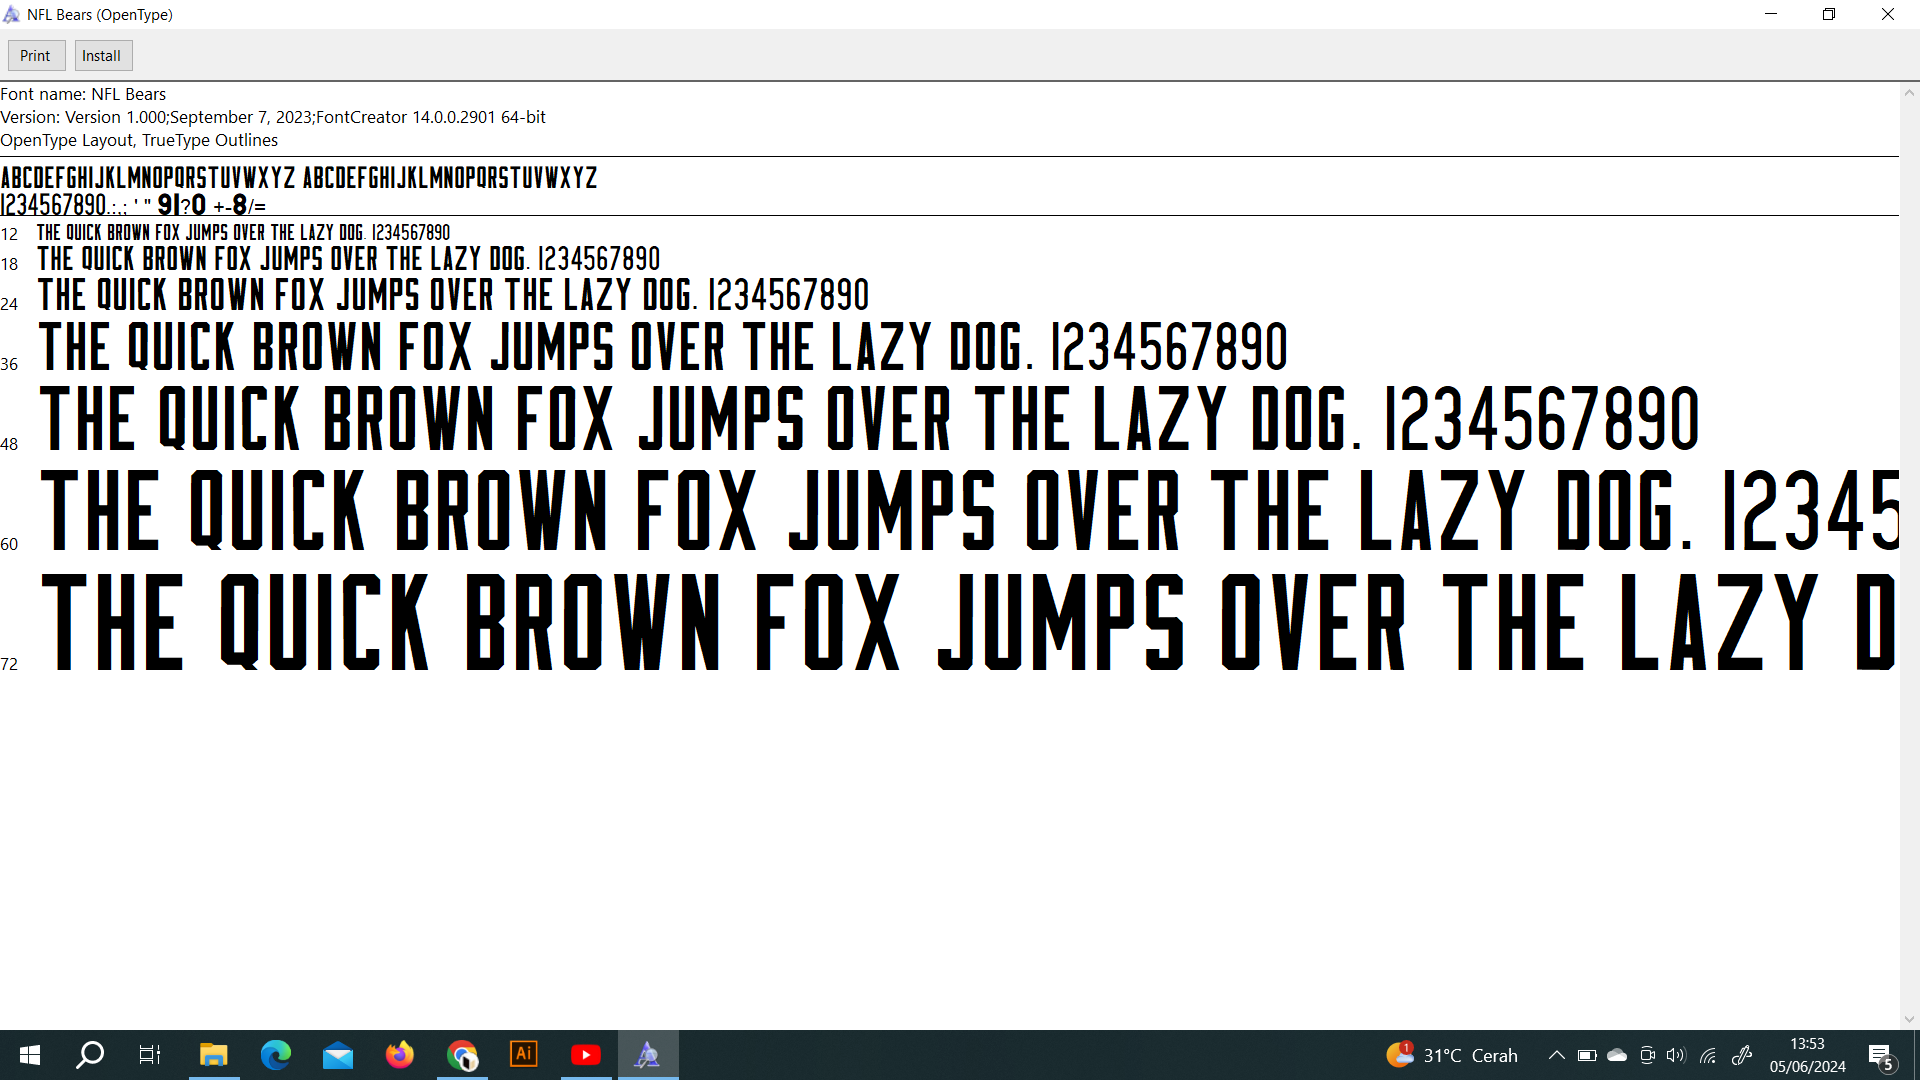Open Wi-Fi network settings icon
The height and width of the screenshot is (1080, 1920).
pyautogui.click(x=1708, y=1055)
